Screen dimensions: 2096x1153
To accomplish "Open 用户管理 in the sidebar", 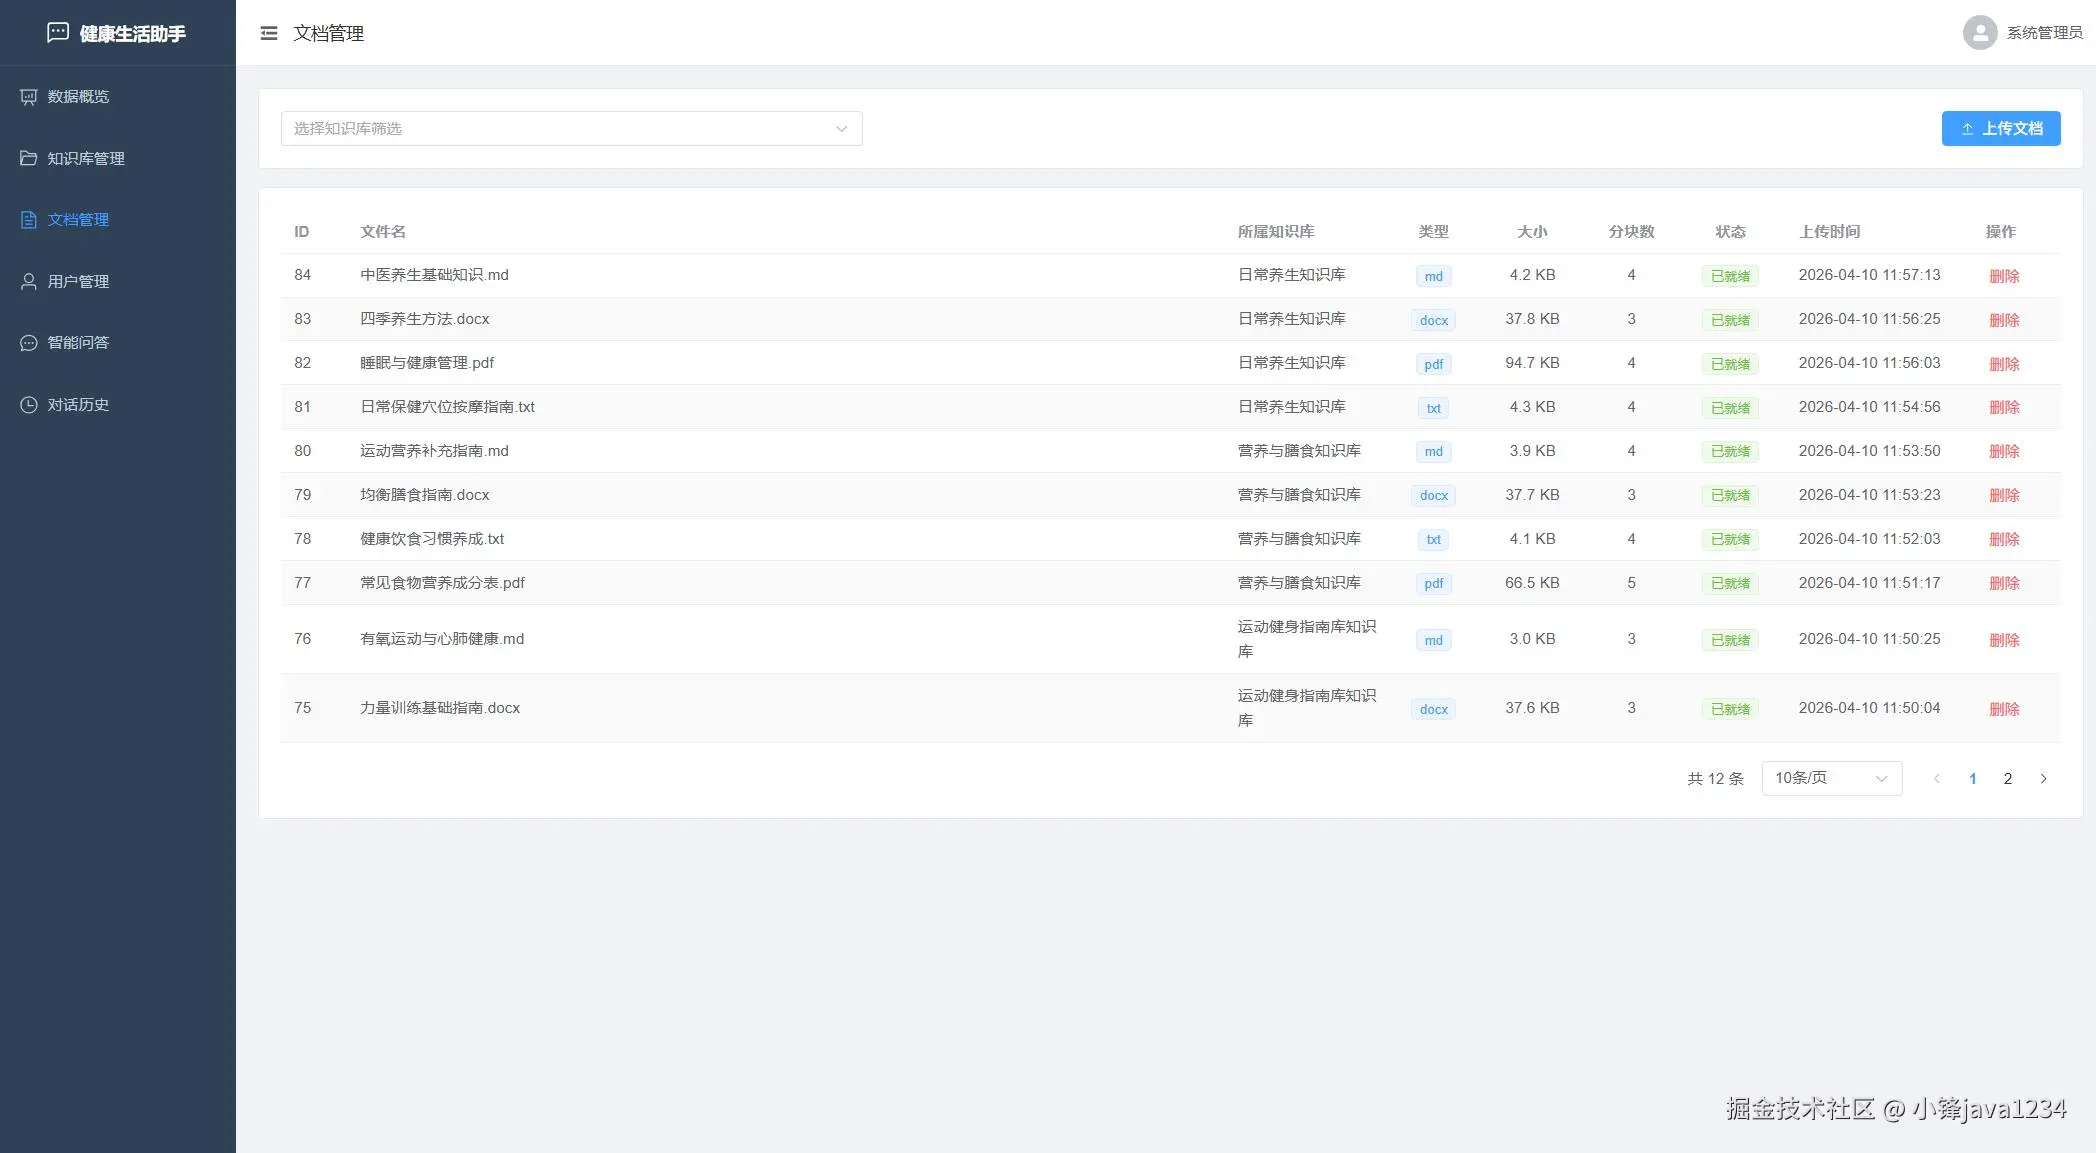I will [78, 282].
